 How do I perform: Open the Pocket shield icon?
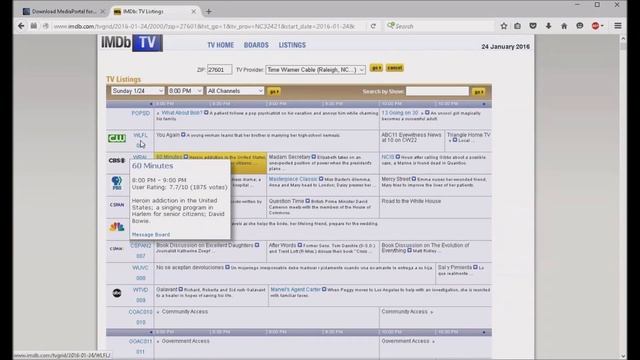[x=533, y=26]
